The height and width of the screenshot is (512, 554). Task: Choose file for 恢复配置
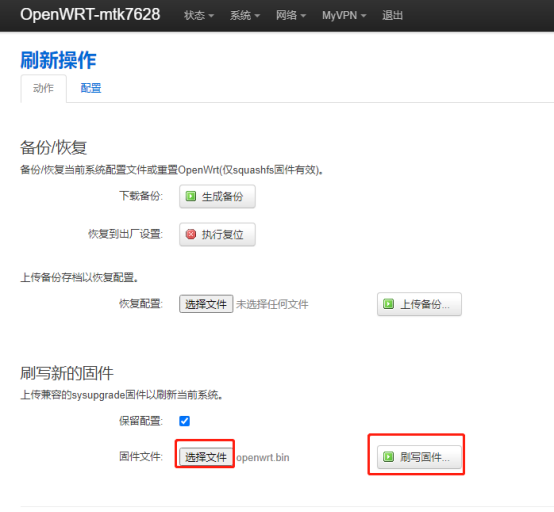[x=206, y=304]
